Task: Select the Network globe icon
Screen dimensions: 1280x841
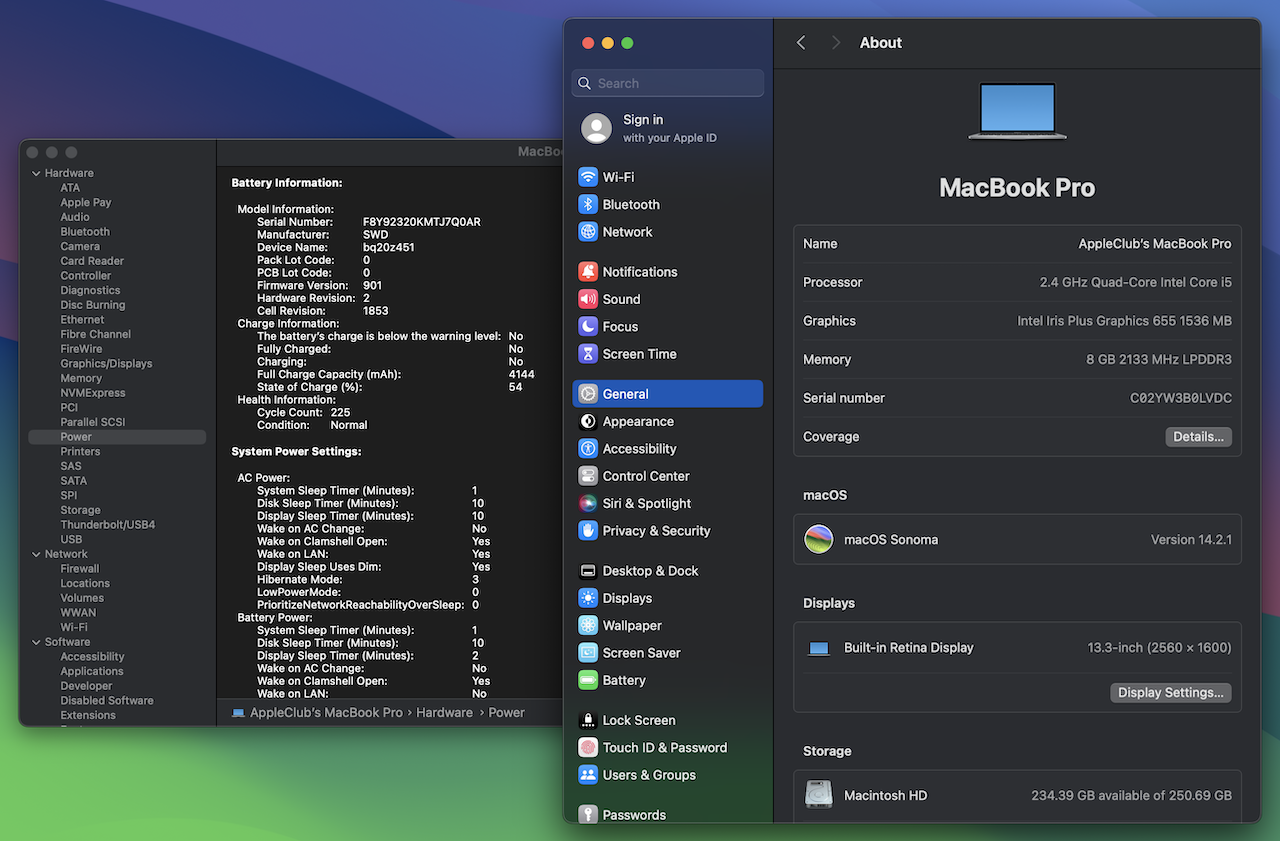Action: click(588, 232)
